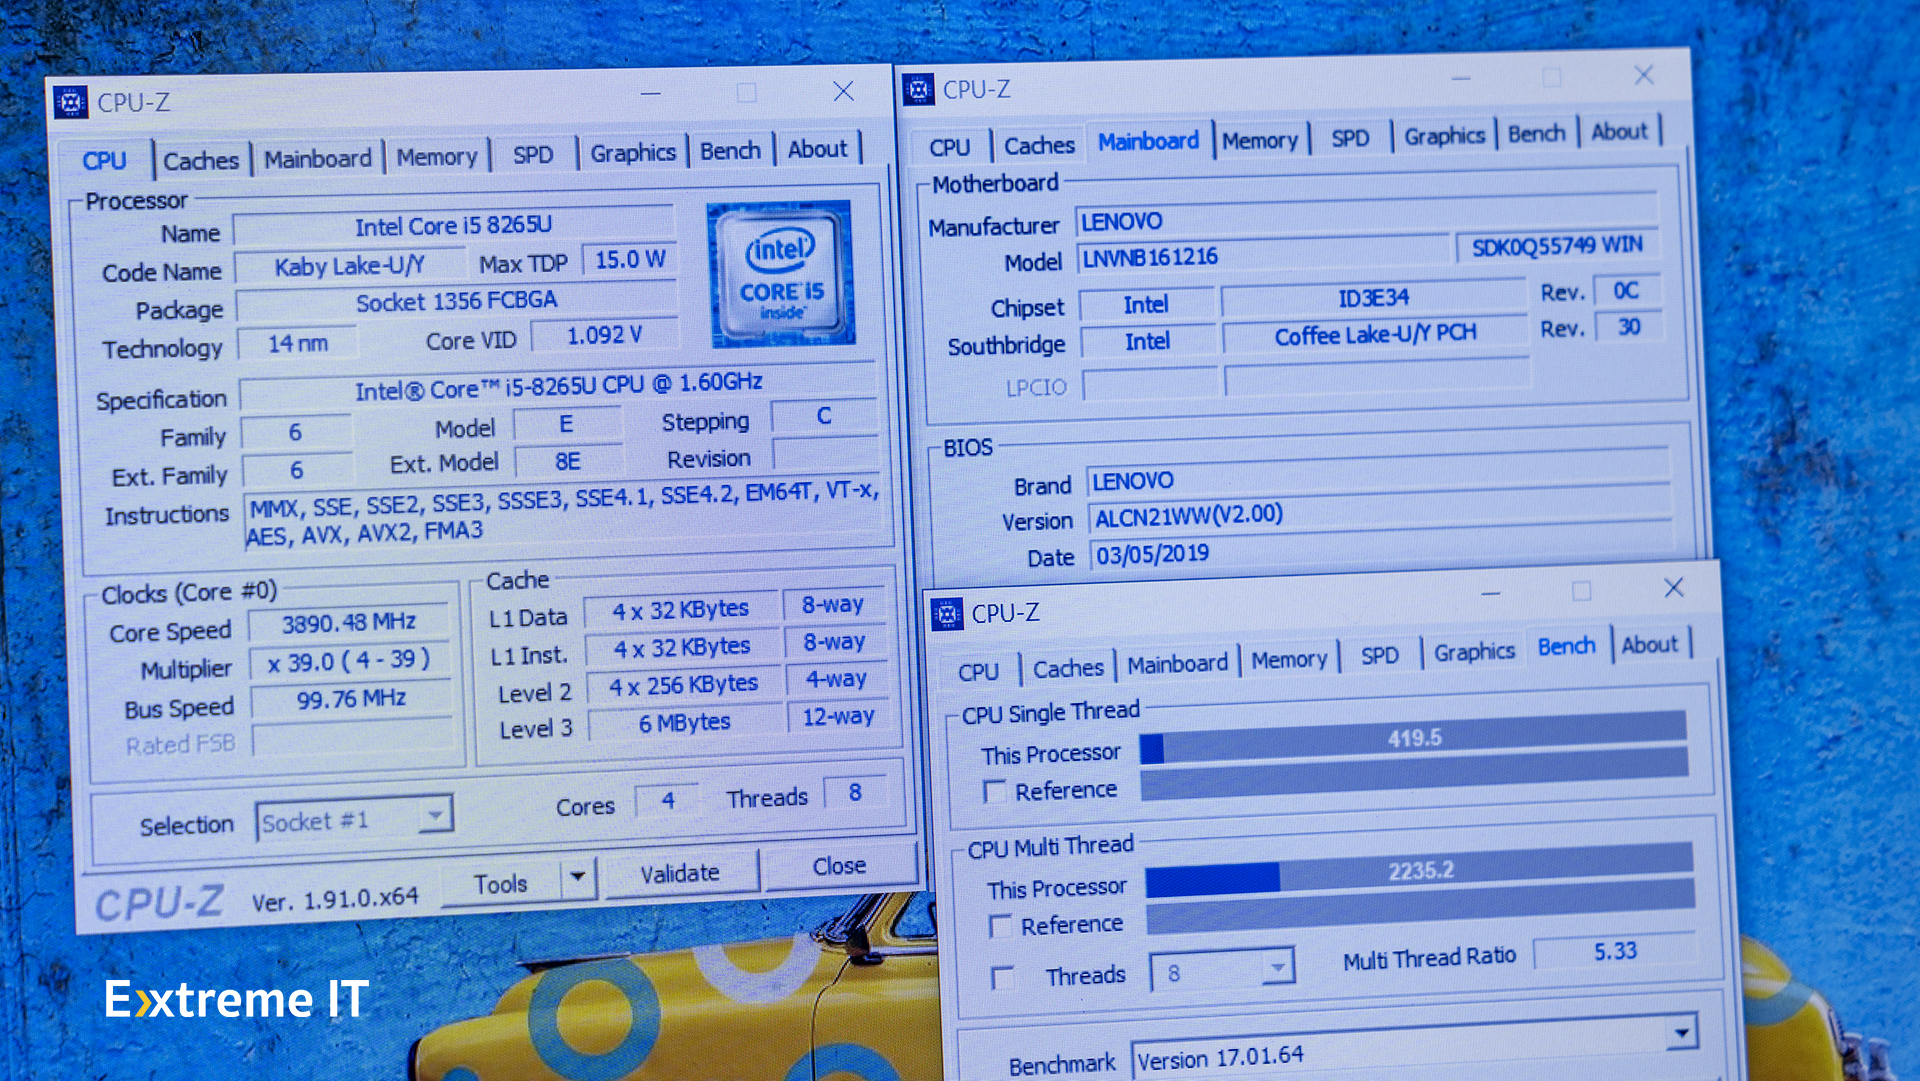Select About tab in Bench window
Viewport: 1920px width, 1081px height.
pos(1650,645)
